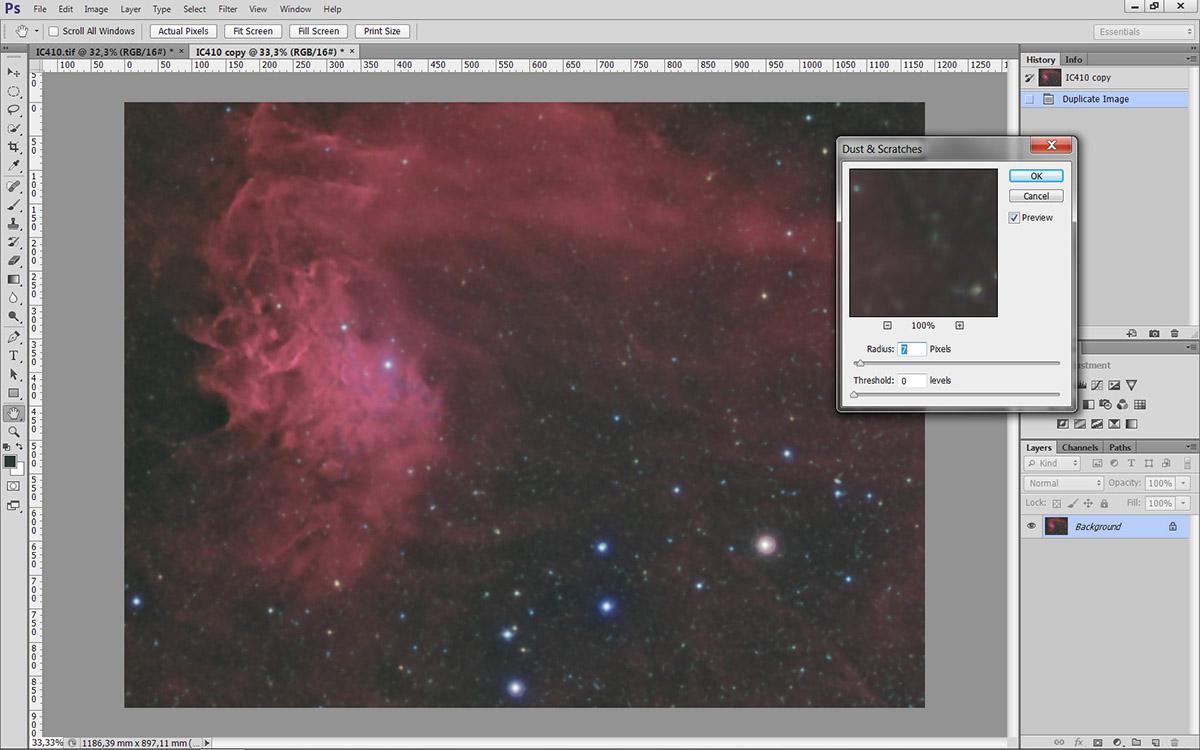Viewport: 1200px width, 750px height.
Task: Zoom in the Dust & Scratches preview
Action: tap(959, 325)
